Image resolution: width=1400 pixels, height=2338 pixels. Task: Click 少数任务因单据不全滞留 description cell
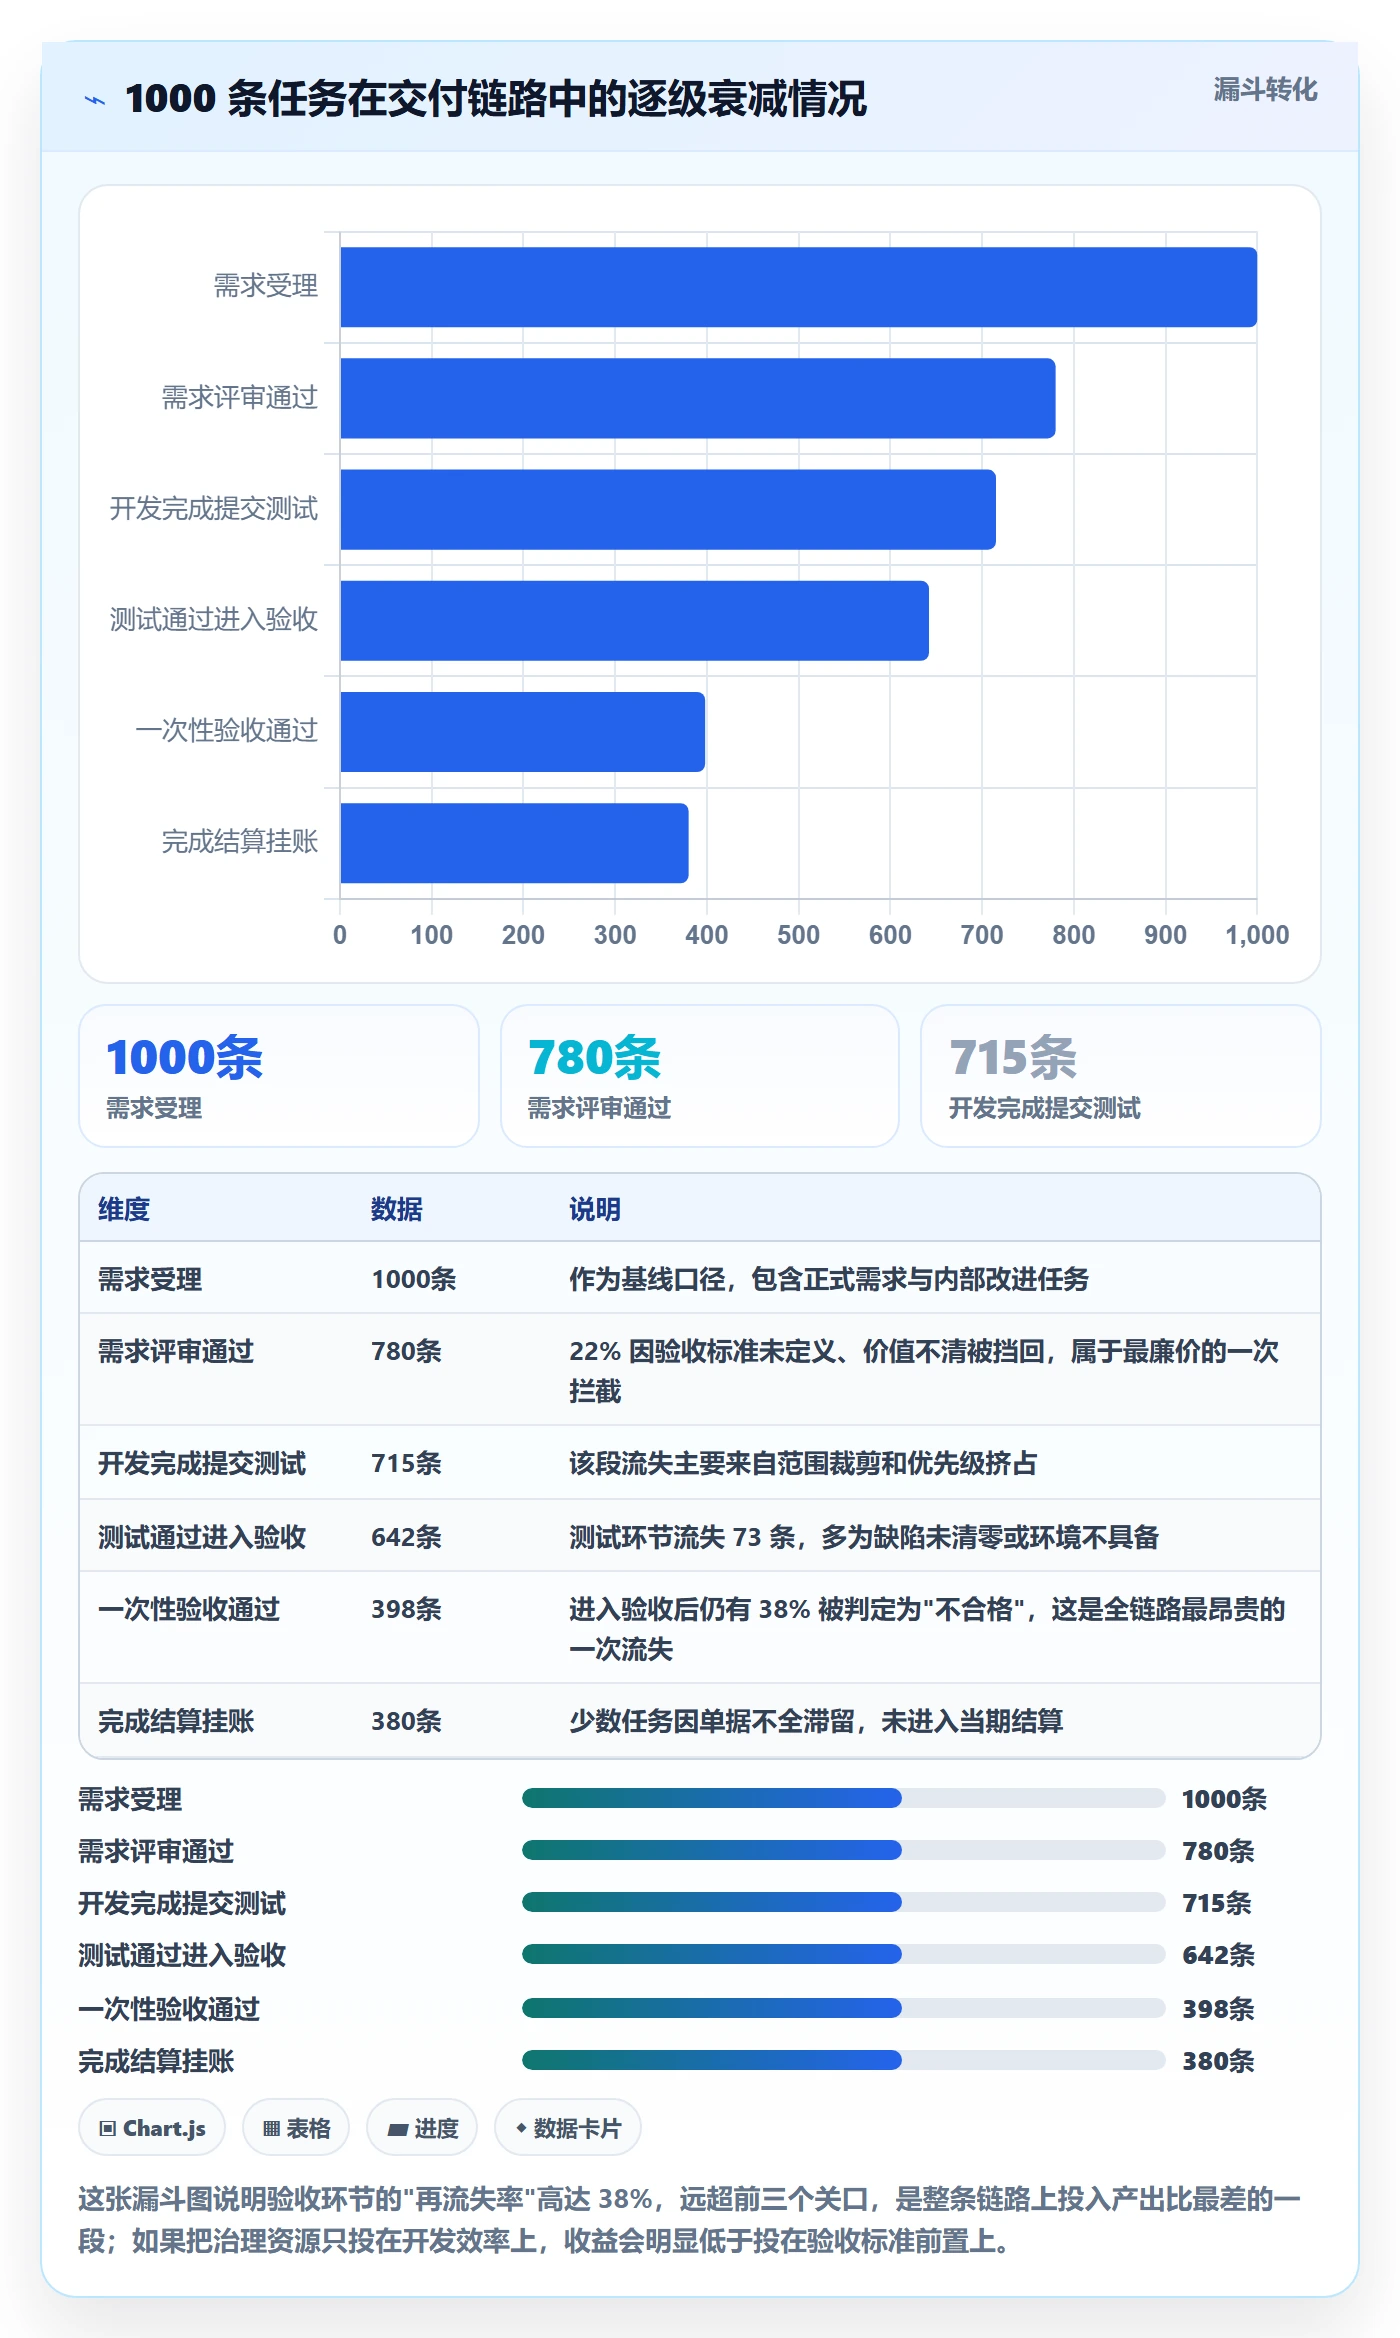(x=816, y=1721)
